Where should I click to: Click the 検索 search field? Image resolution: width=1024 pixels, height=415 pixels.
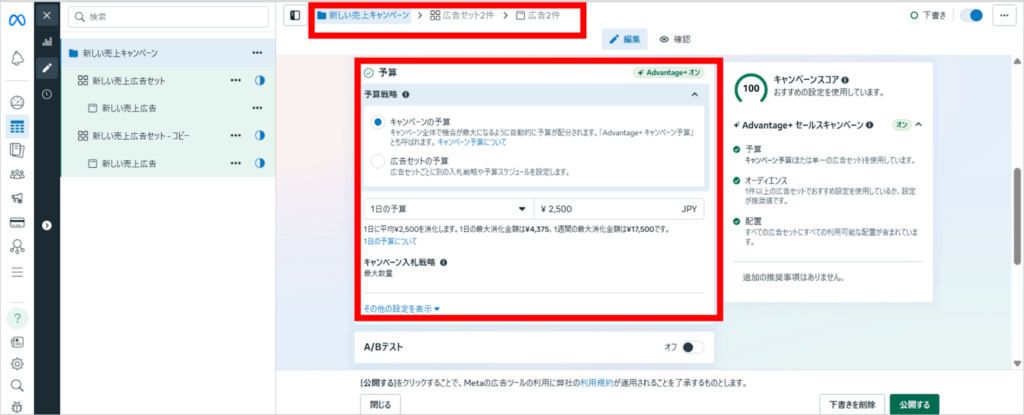pos(168,17)
